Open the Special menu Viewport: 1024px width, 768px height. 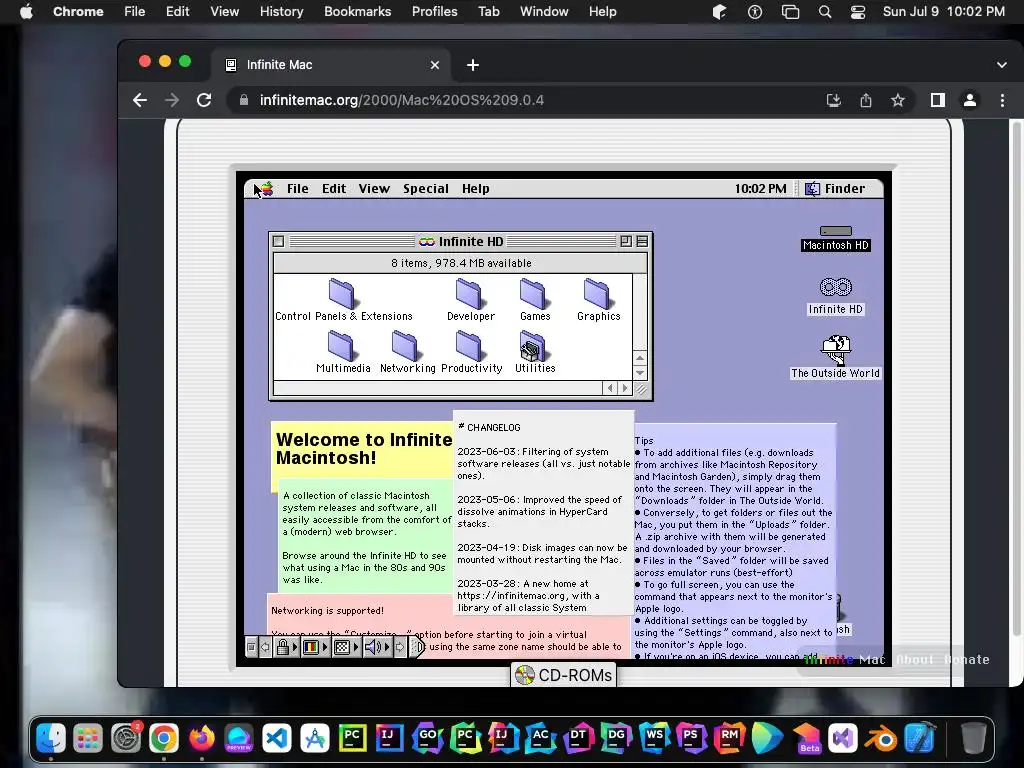(x=426, y=189)
